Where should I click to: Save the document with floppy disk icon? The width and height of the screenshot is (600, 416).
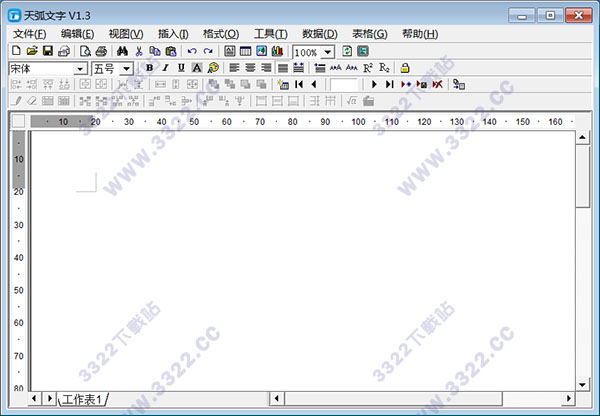pyautogui.click(x=48, y=51)
